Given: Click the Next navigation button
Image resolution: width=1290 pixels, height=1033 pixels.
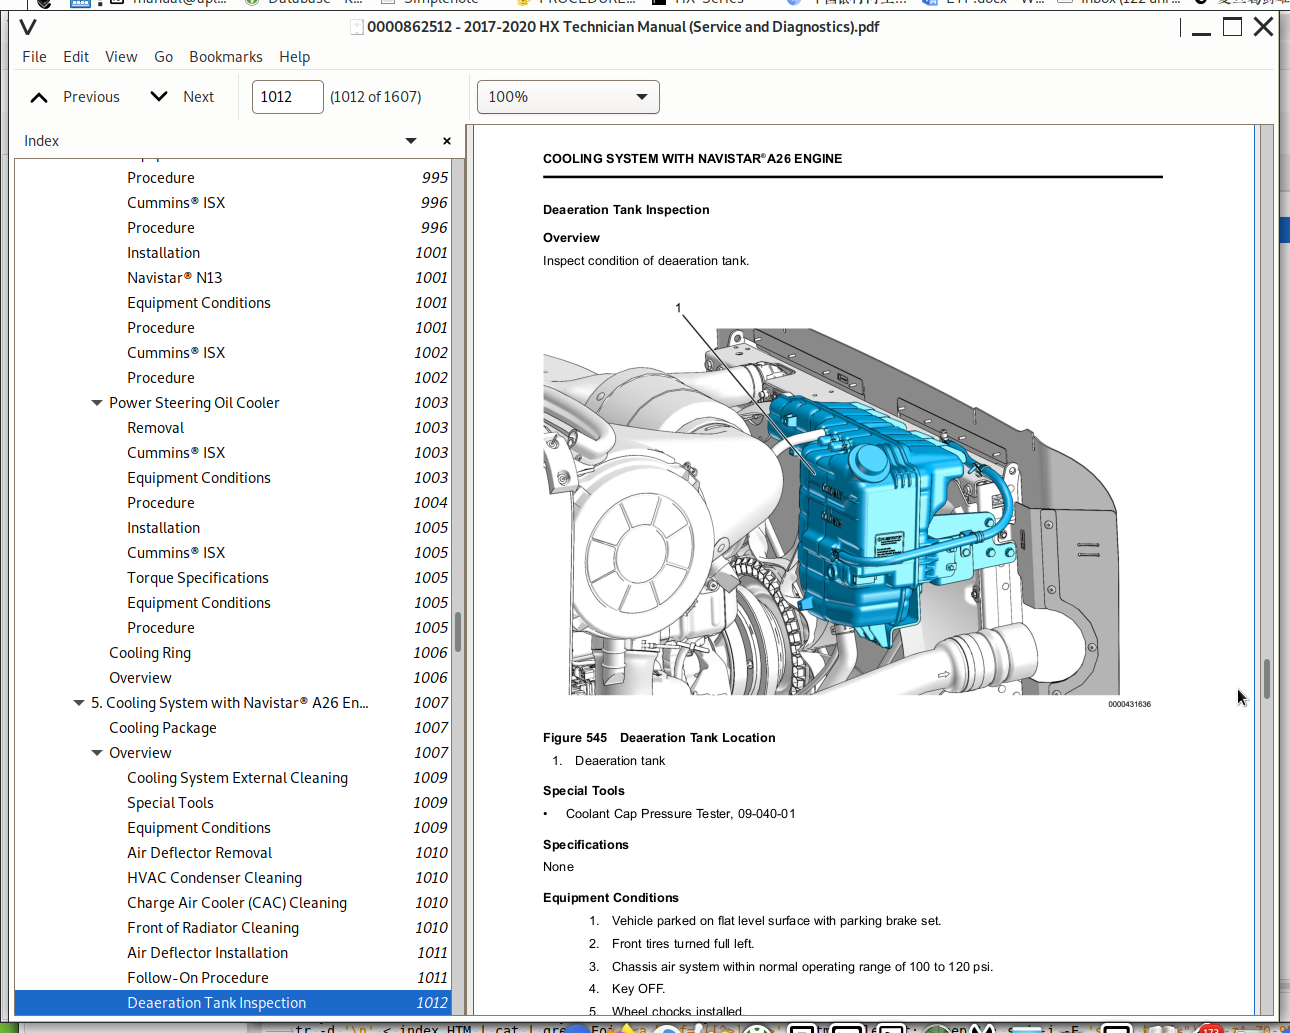Looking at the screenshot, I should tap(198, 97).
